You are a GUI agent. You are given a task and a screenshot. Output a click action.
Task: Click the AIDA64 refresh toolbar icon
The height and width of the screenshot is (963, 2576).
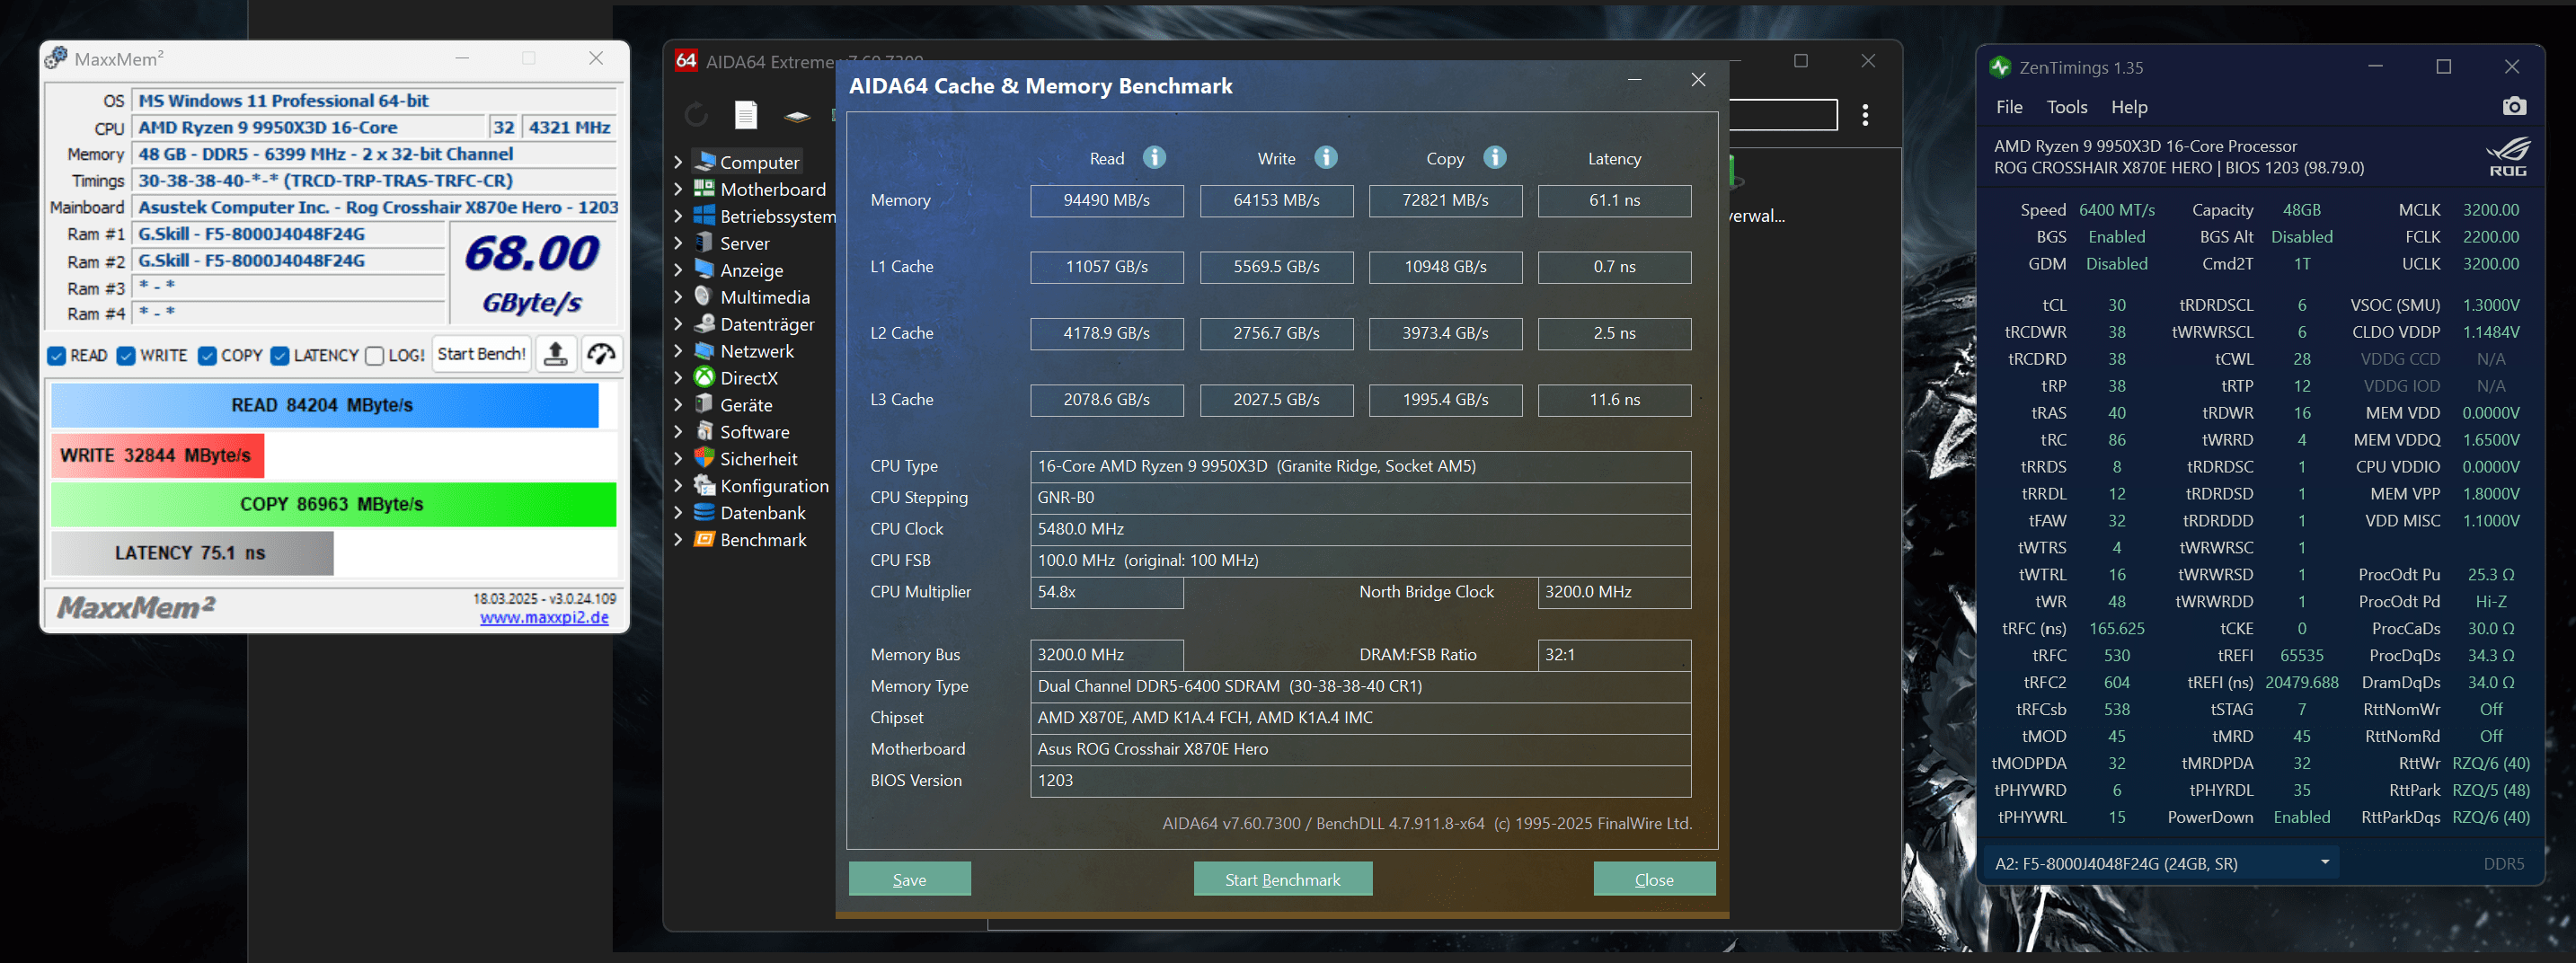[x=696, y=115]
